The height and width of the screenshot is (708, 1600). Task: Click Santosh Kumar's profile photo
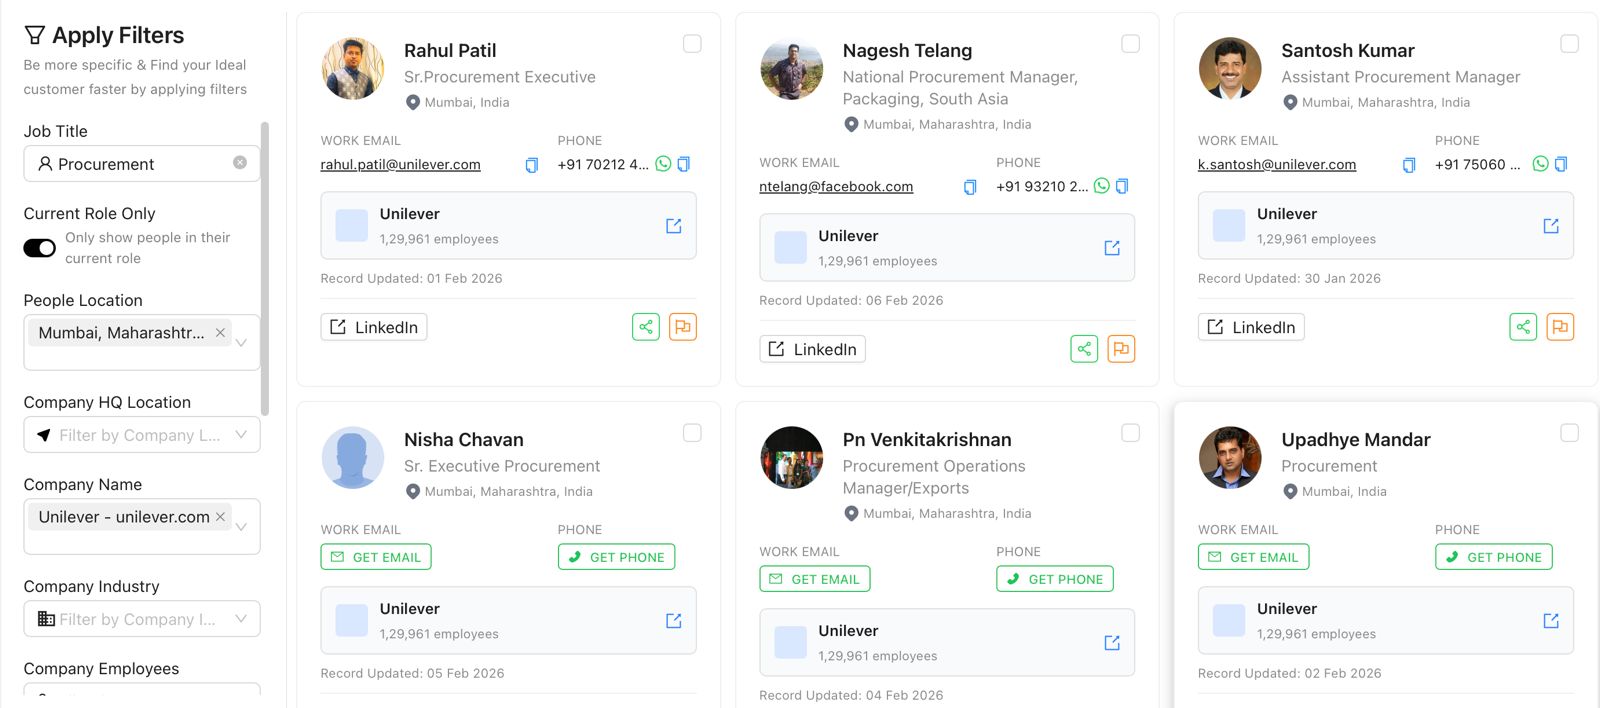[x=1230, y=69]
